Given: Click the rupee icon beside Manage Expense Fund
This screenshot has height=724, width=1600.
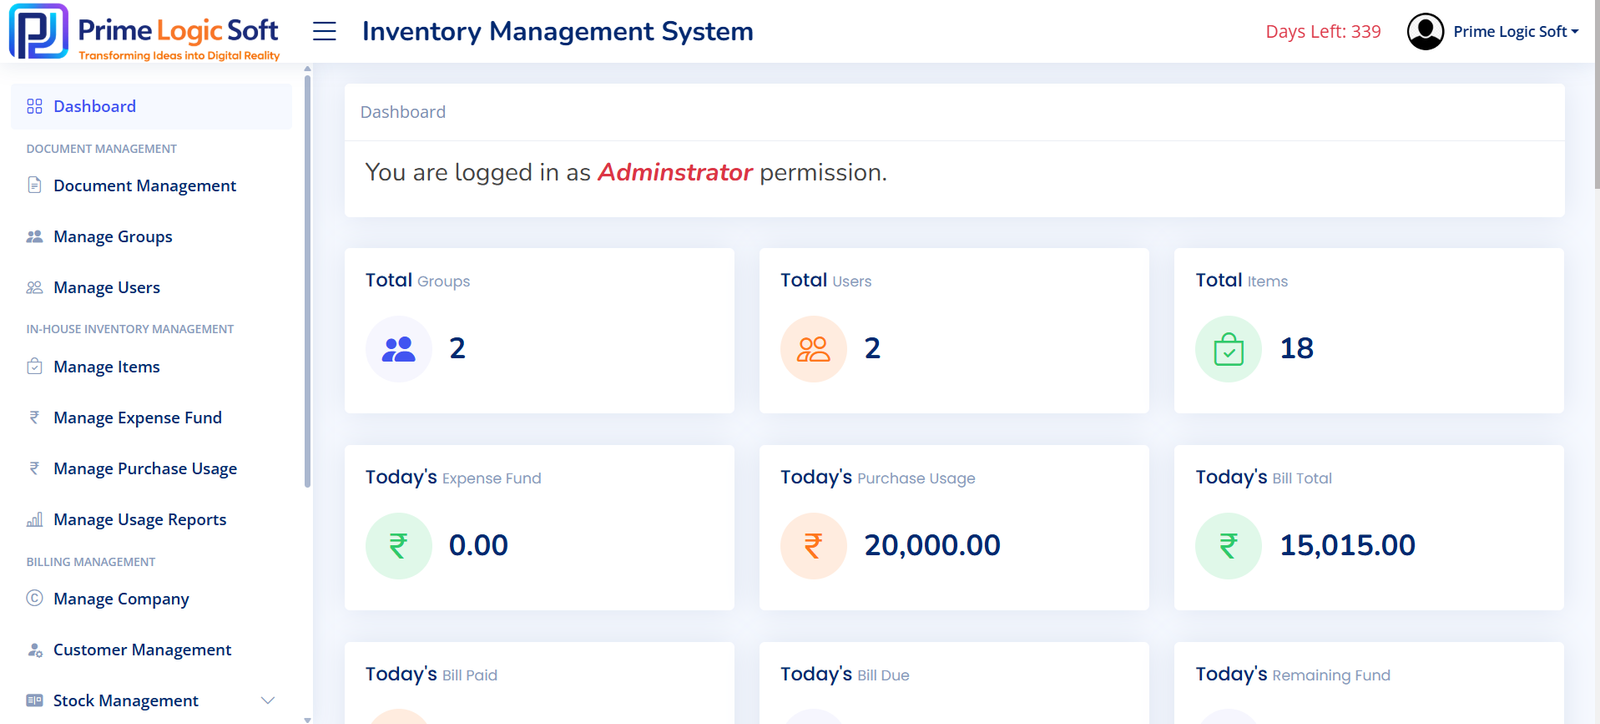Looking at the screenshot, I should [x=35, y=417].
